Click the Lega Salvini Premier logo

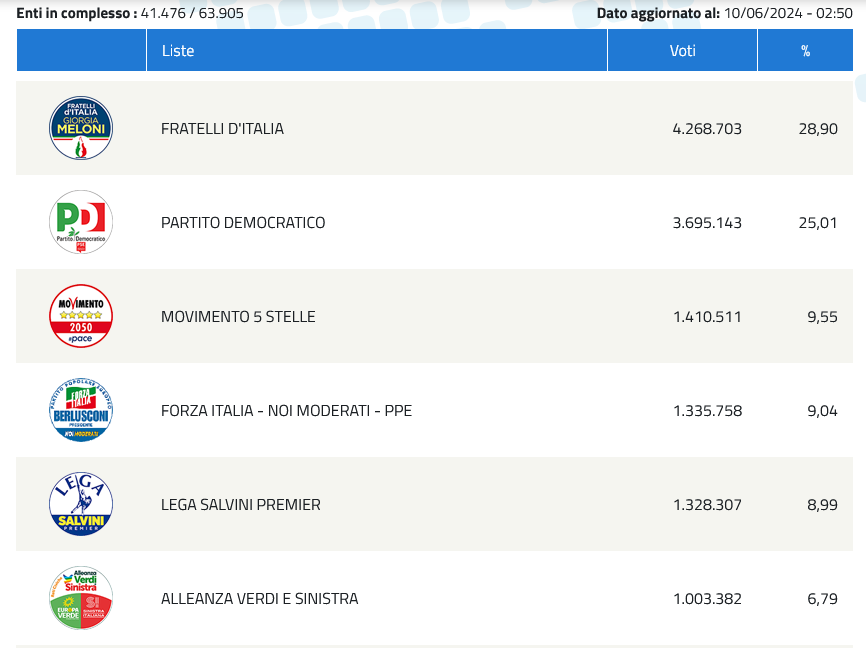(x=81, y=504)
